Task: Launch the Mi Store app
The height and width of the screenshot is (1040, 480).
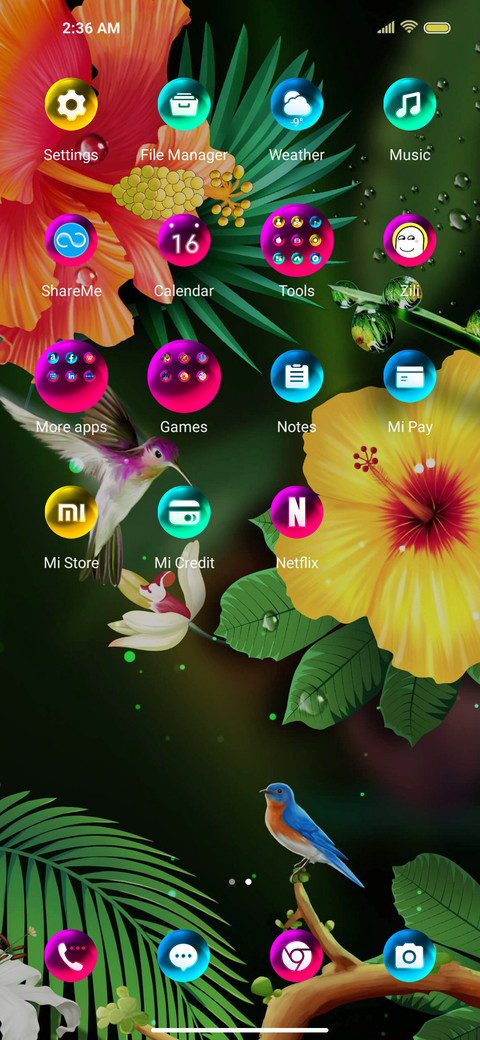Action: (71, 512)
